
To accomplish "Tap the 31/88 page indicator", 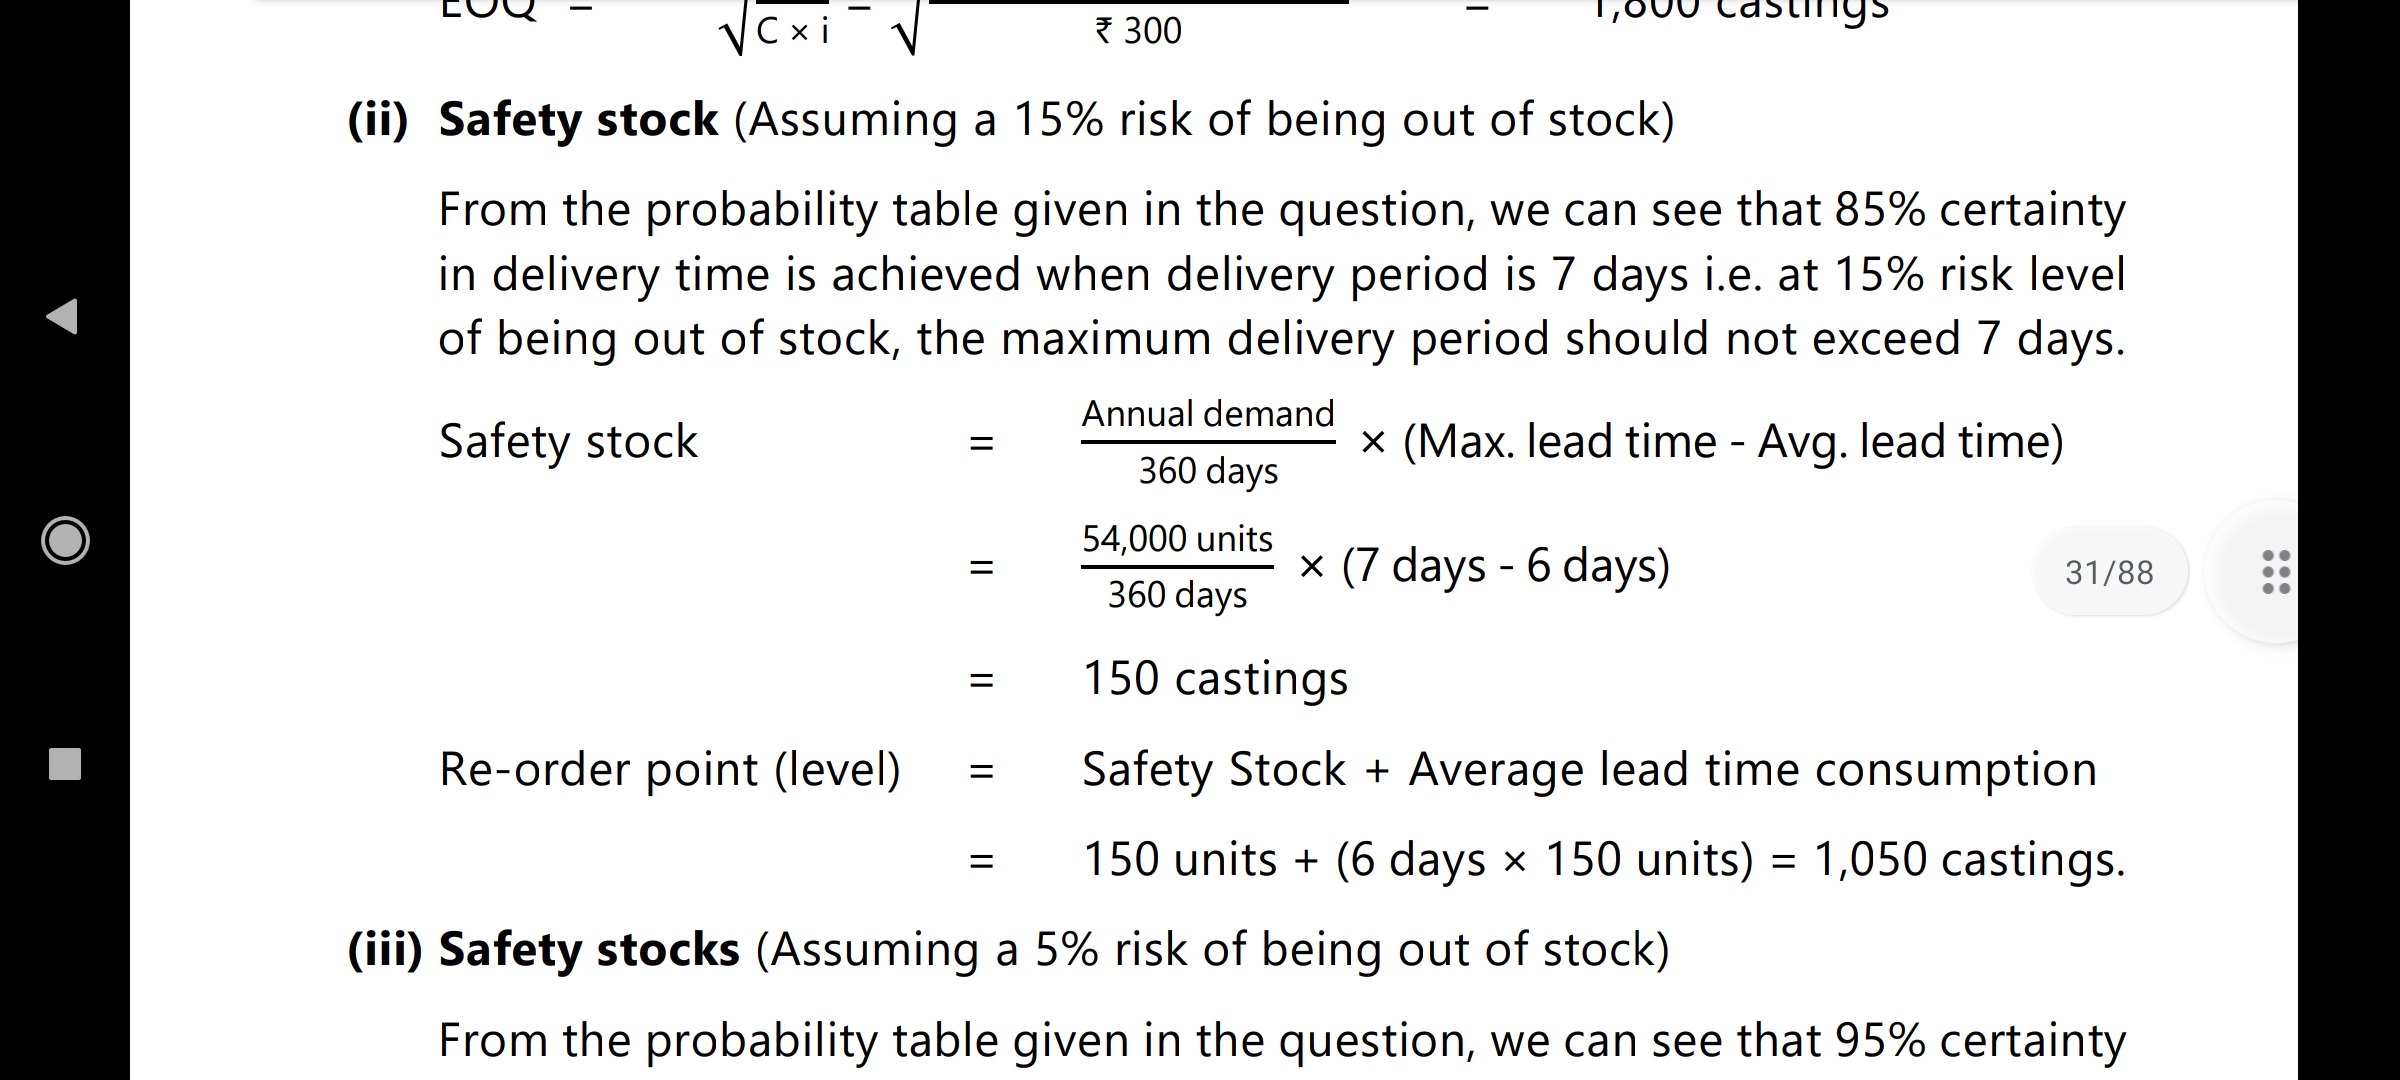I will coord(2109,572).
